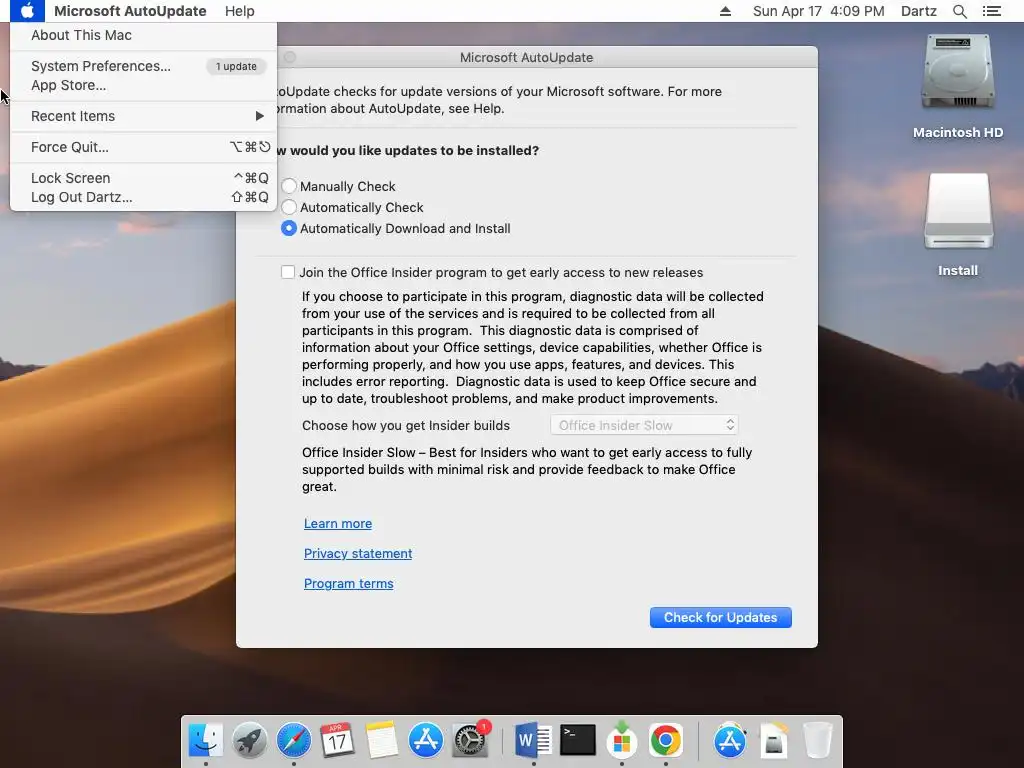Open Microsoft Word from the Dock
Image resolution: width=1024 pixels, height=768 pixels.
(x=533, y=741)
